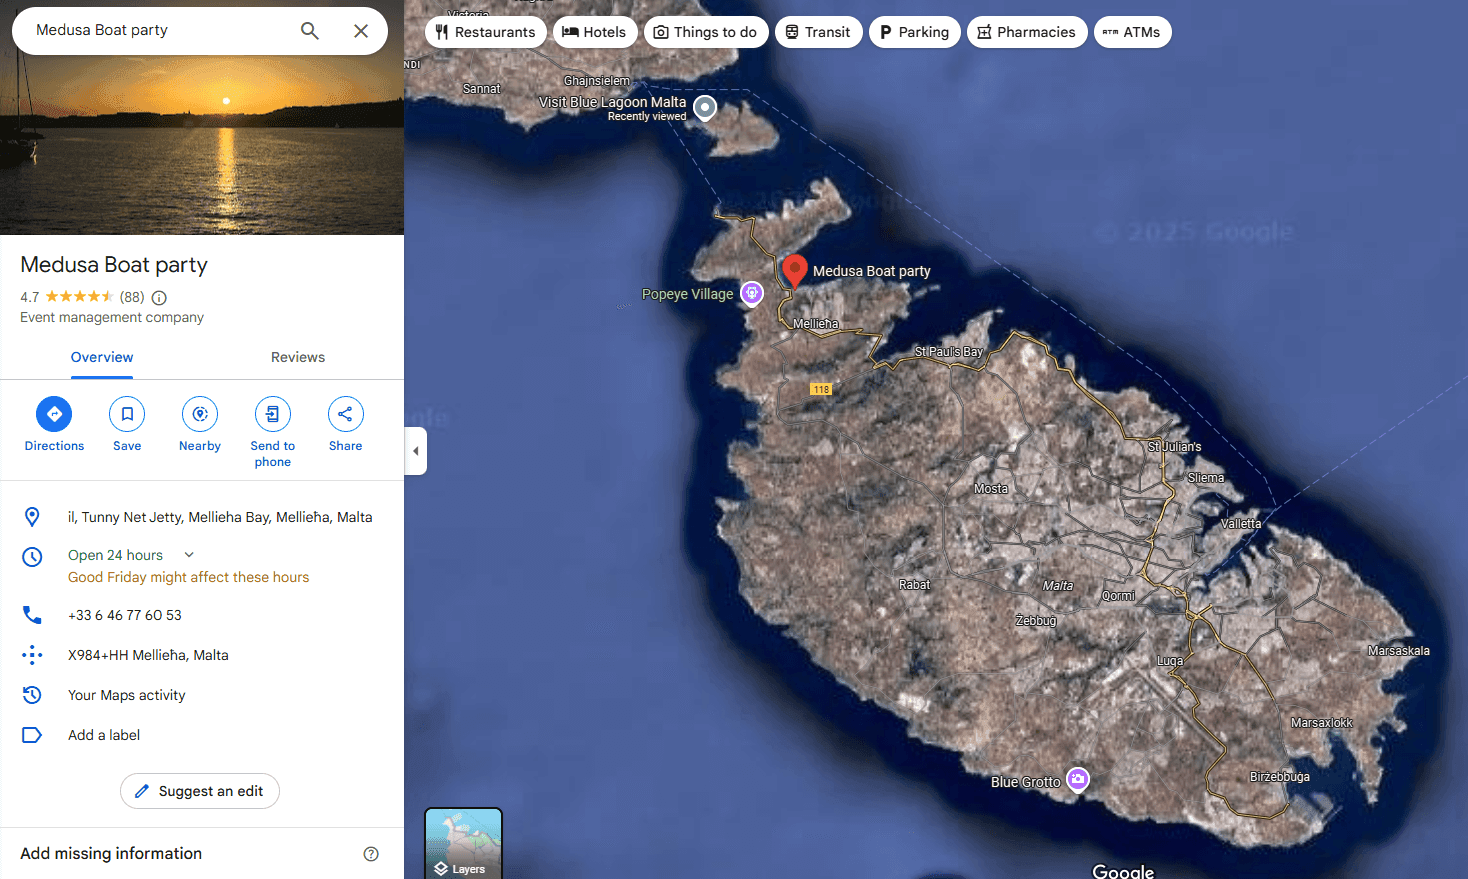Click the Qormi map label
Screen dimensions: 1468x879
(x=1119, y=596)
